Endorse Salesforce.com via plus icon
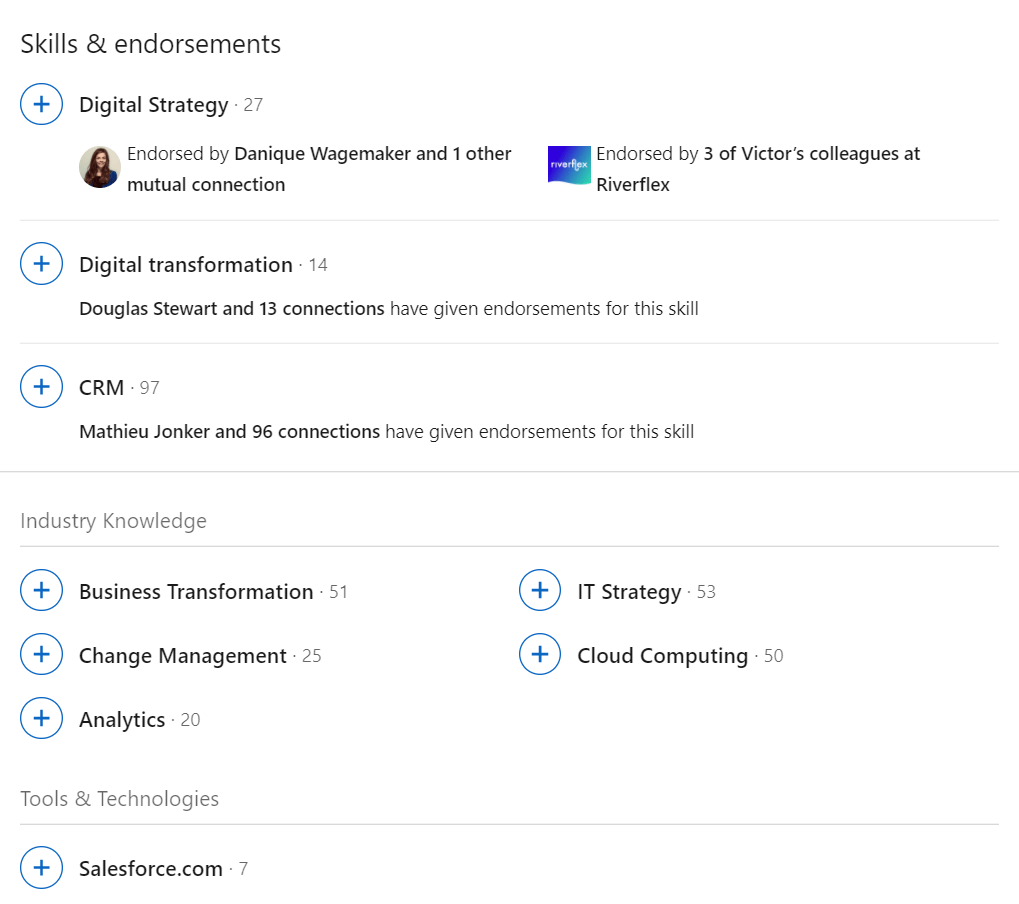The width and height of the screenshot is (1019, 904). coord(41,868)
